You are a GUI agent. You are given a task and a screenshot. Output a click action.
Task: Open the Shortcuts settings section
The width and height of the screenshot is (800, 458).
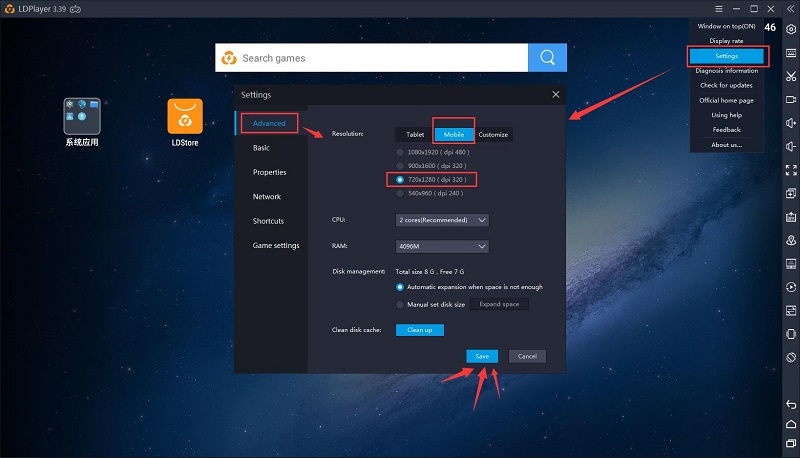click(x=268, y=221)
